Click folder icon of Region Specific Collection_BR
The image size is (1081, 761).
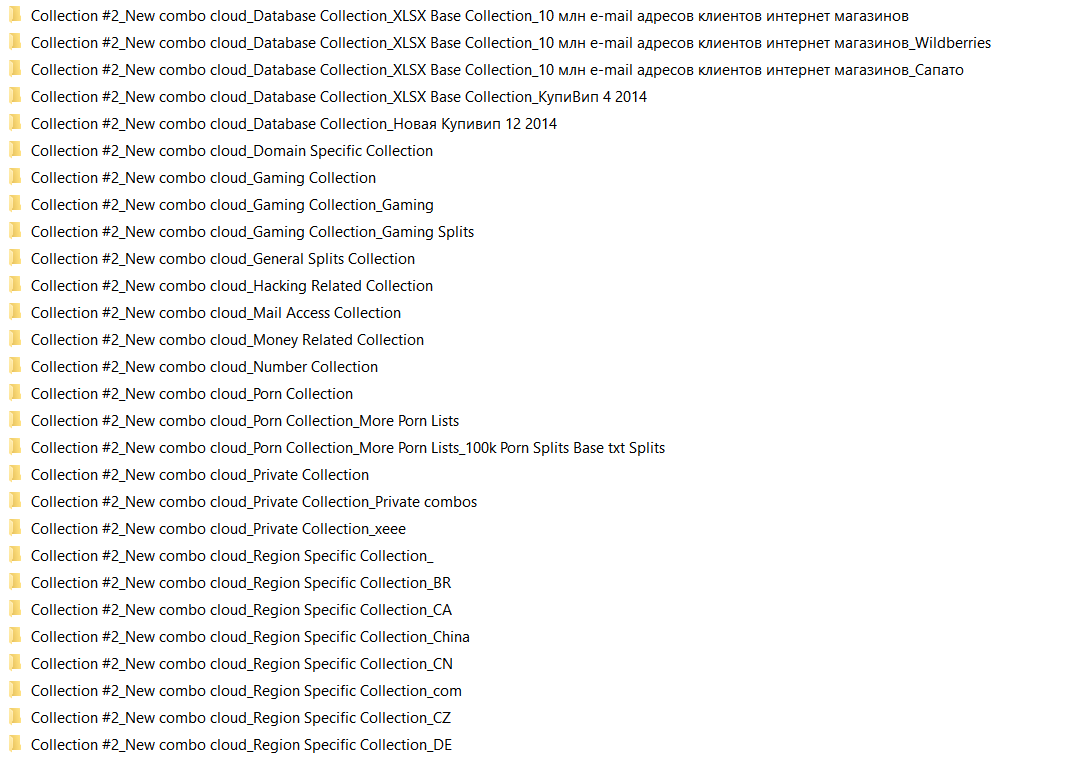[15, 582]
